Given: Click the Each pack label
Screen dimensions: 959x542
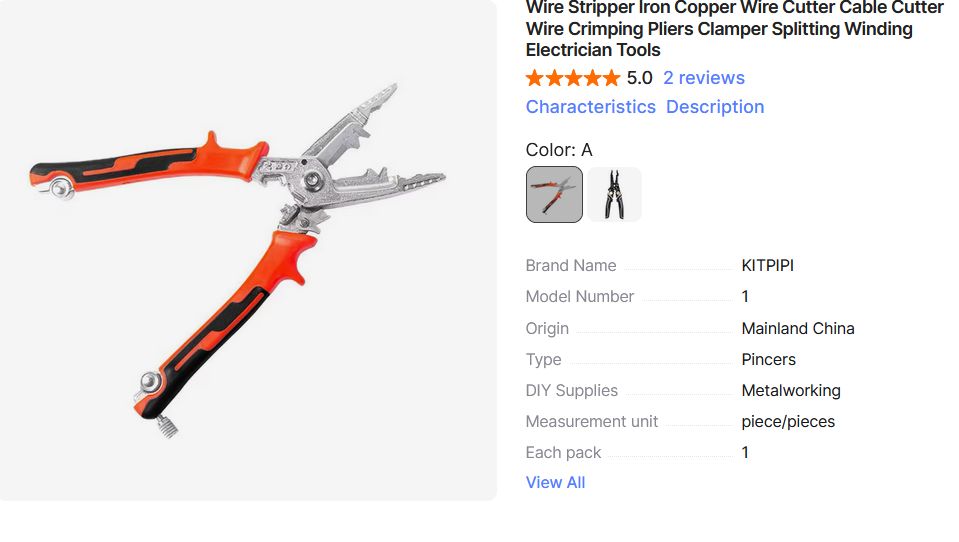Looking at the screenshot, I should pos(563,453).
